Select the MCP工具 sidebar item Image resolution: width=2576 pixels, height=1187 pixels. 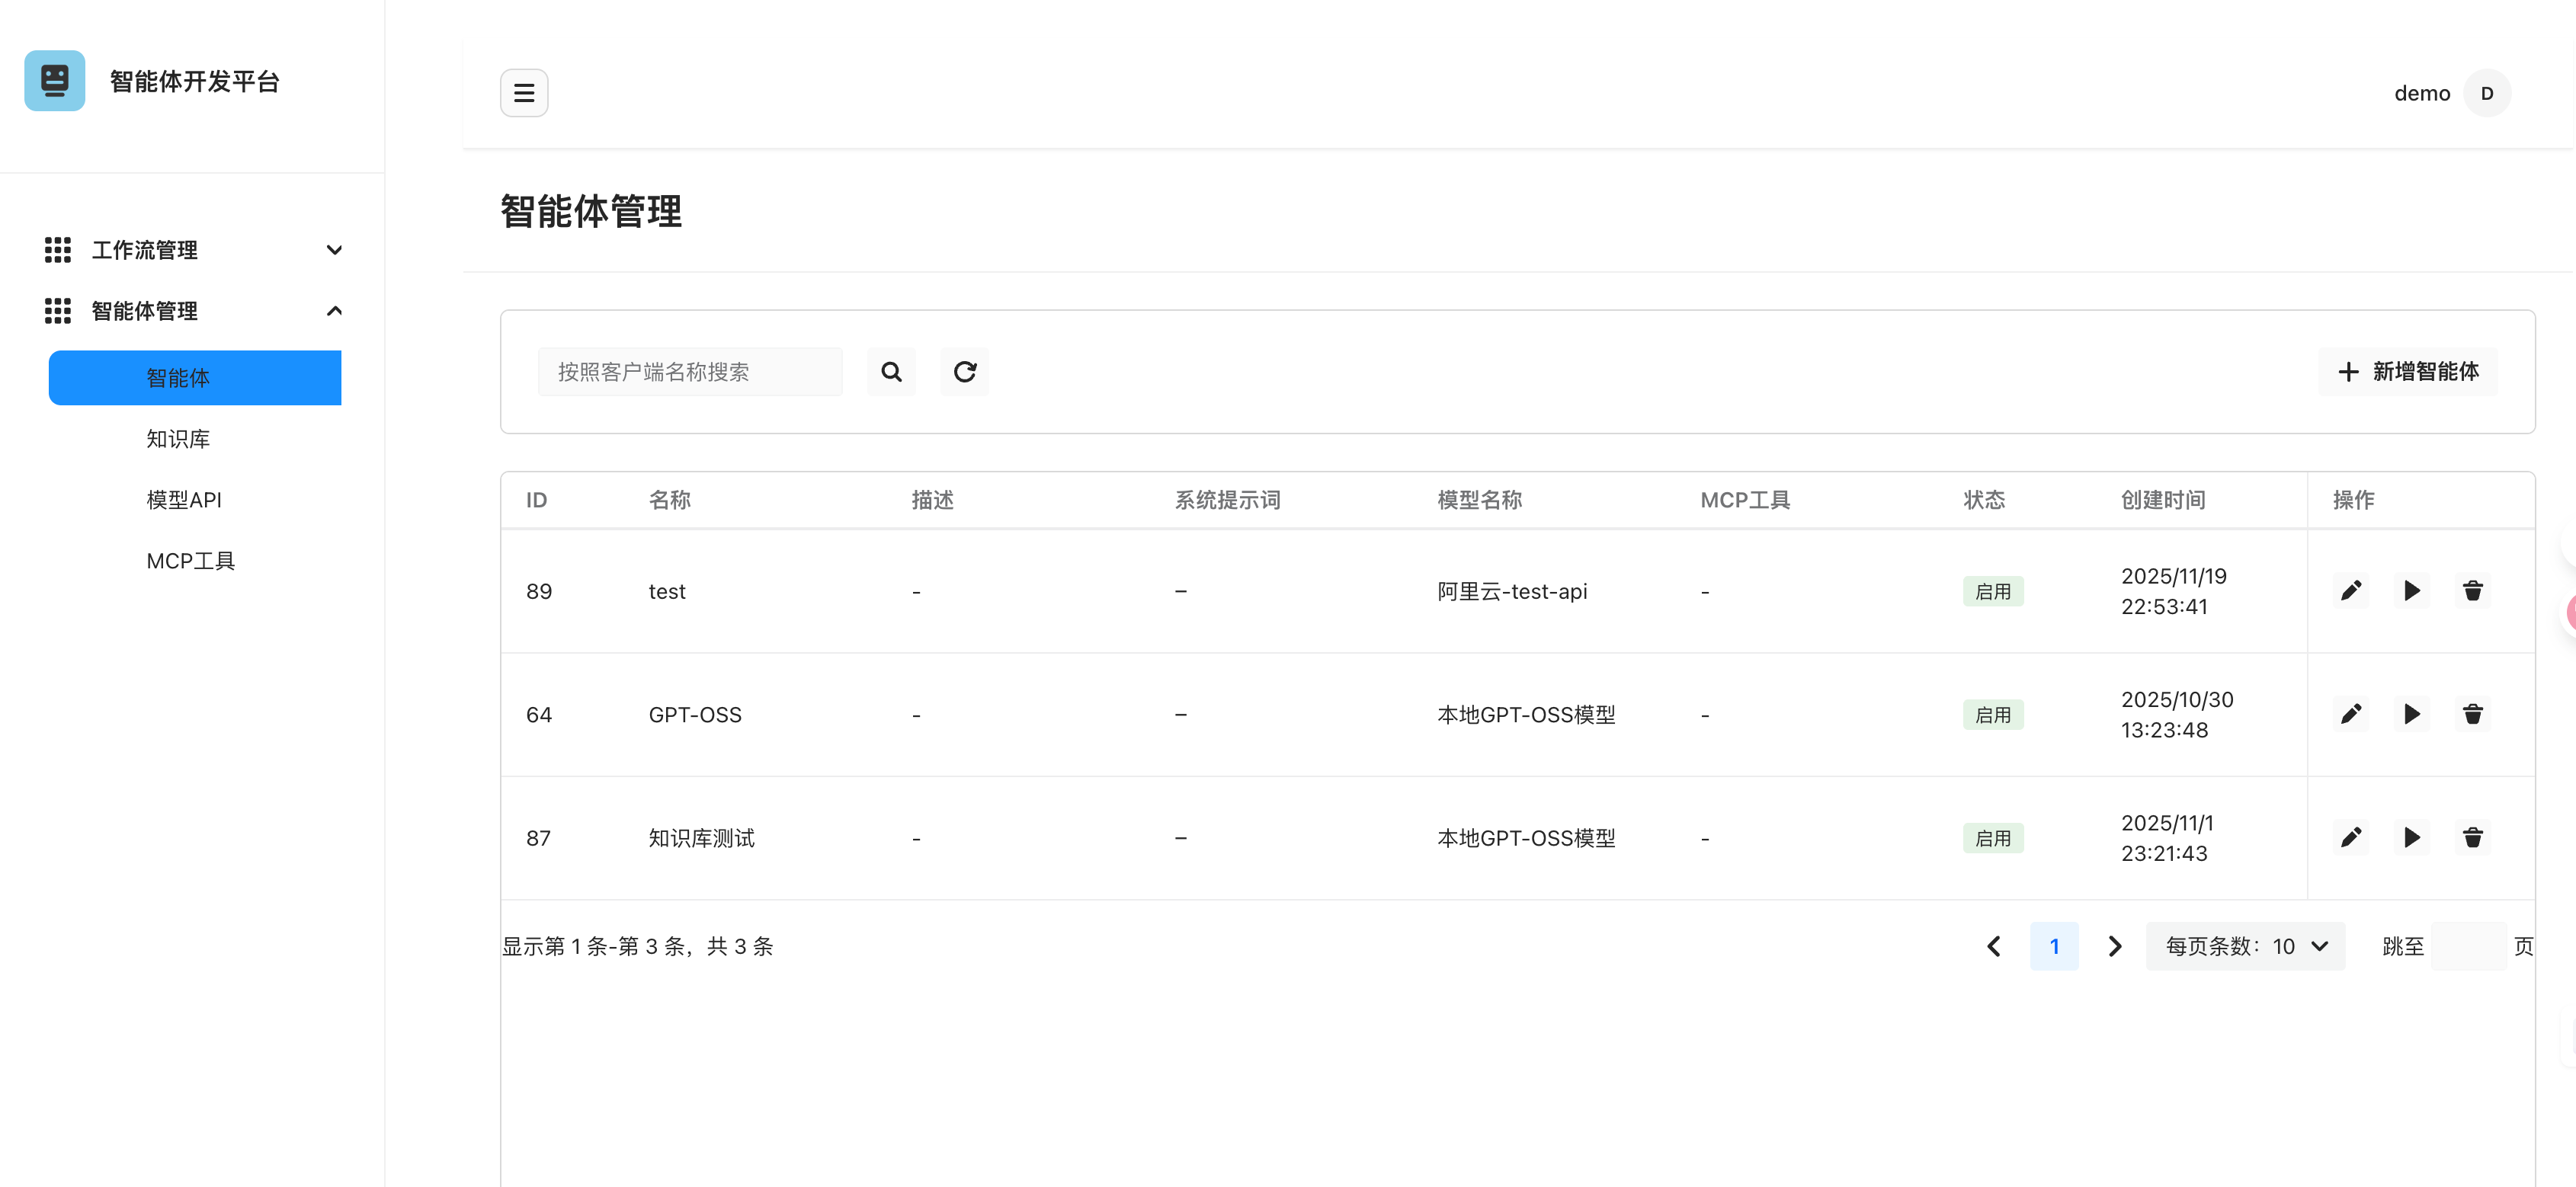pos(190,561)
